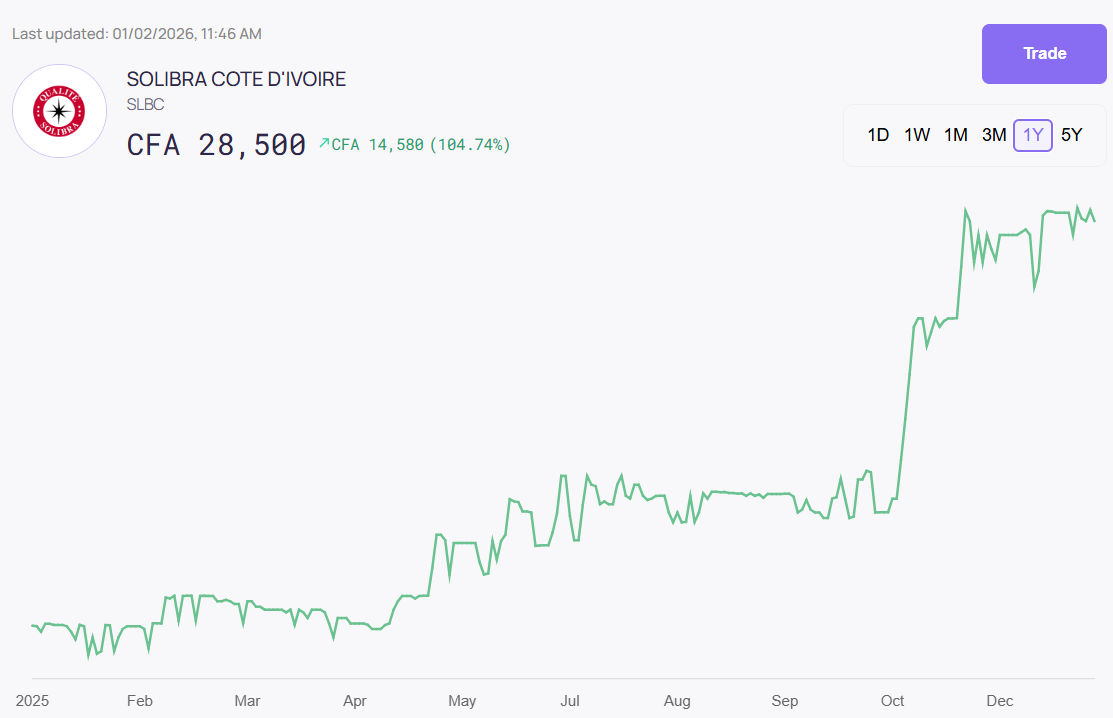Viewport: 1113px width, 718px height.
Task: Select the 1W time range
Action: point(917,135)
